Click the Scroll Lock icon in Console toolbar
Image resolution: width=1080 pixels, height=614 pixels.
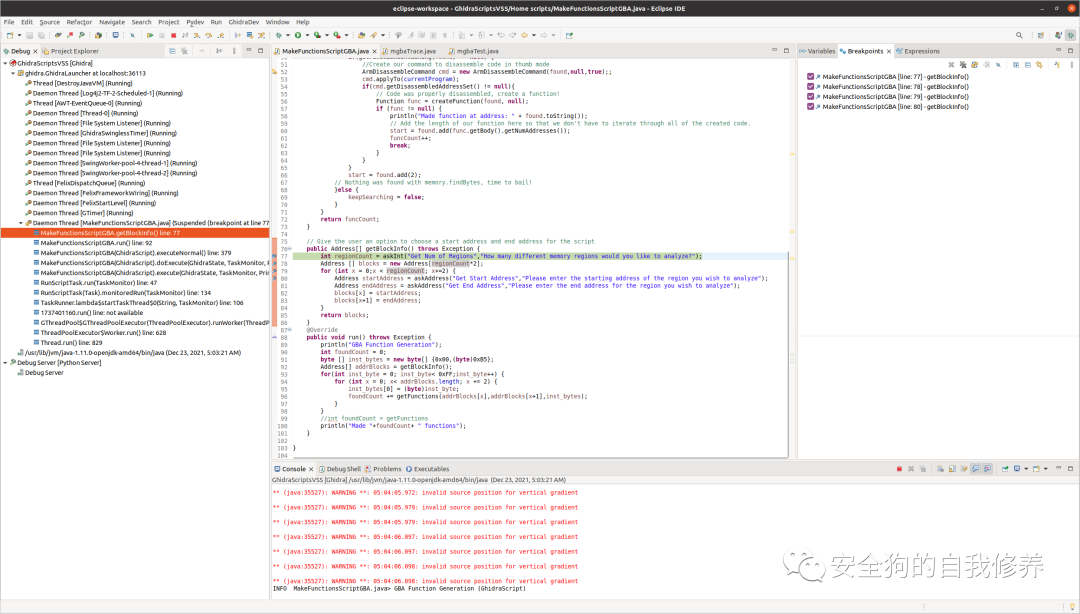coord(953,469)
